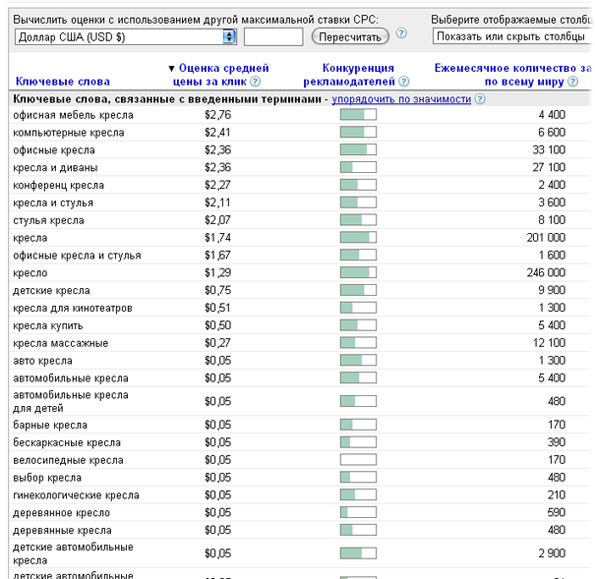
Task: Click search volume 12 100
Action: (x=549, y=343)
